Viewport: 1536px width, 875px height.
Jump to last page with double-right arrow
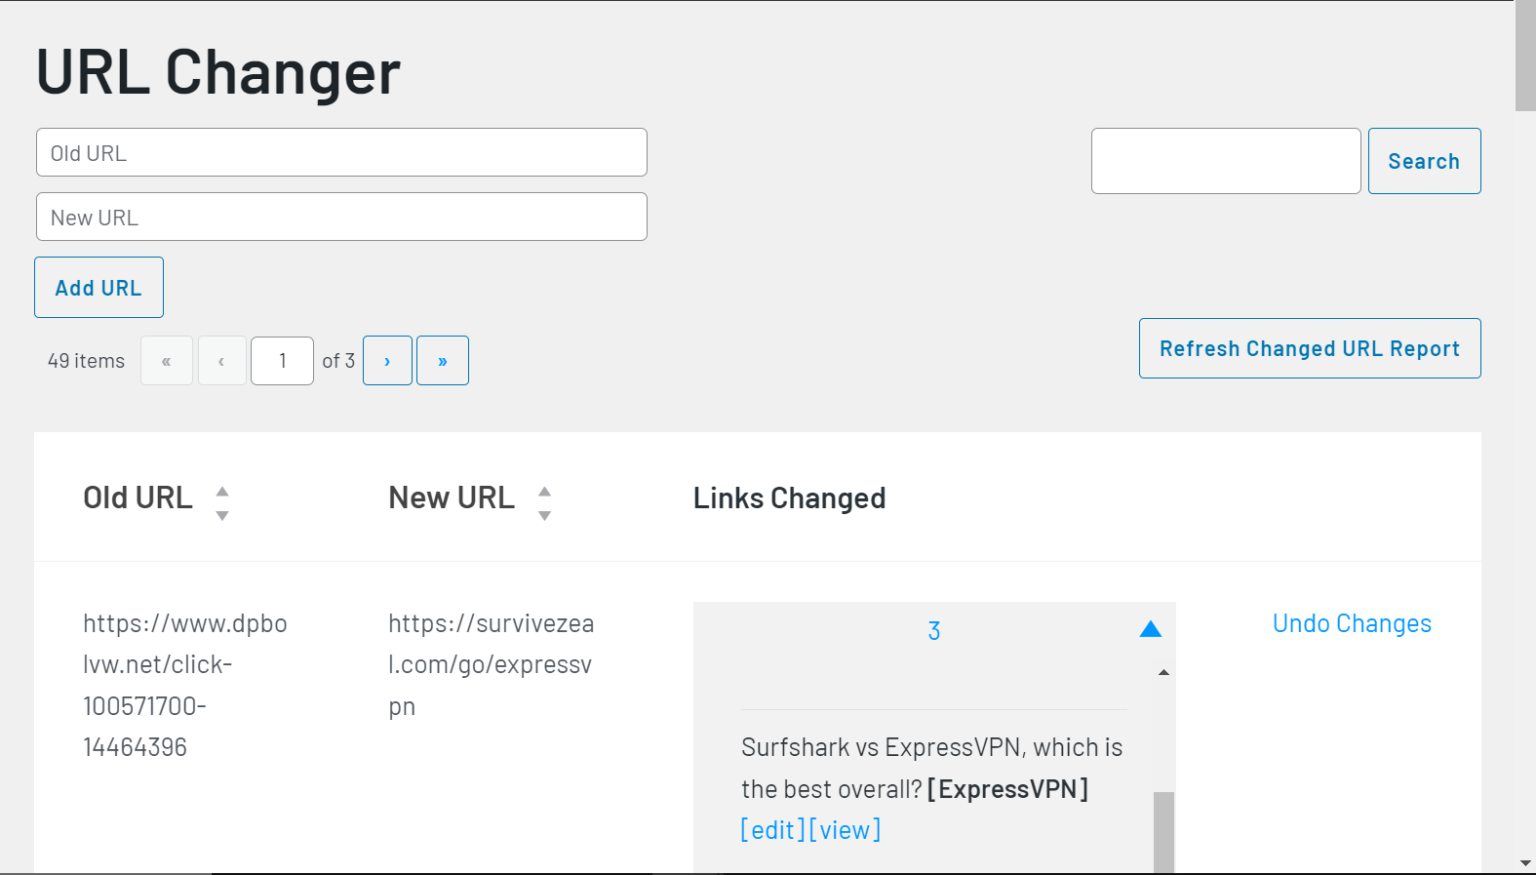442,360
